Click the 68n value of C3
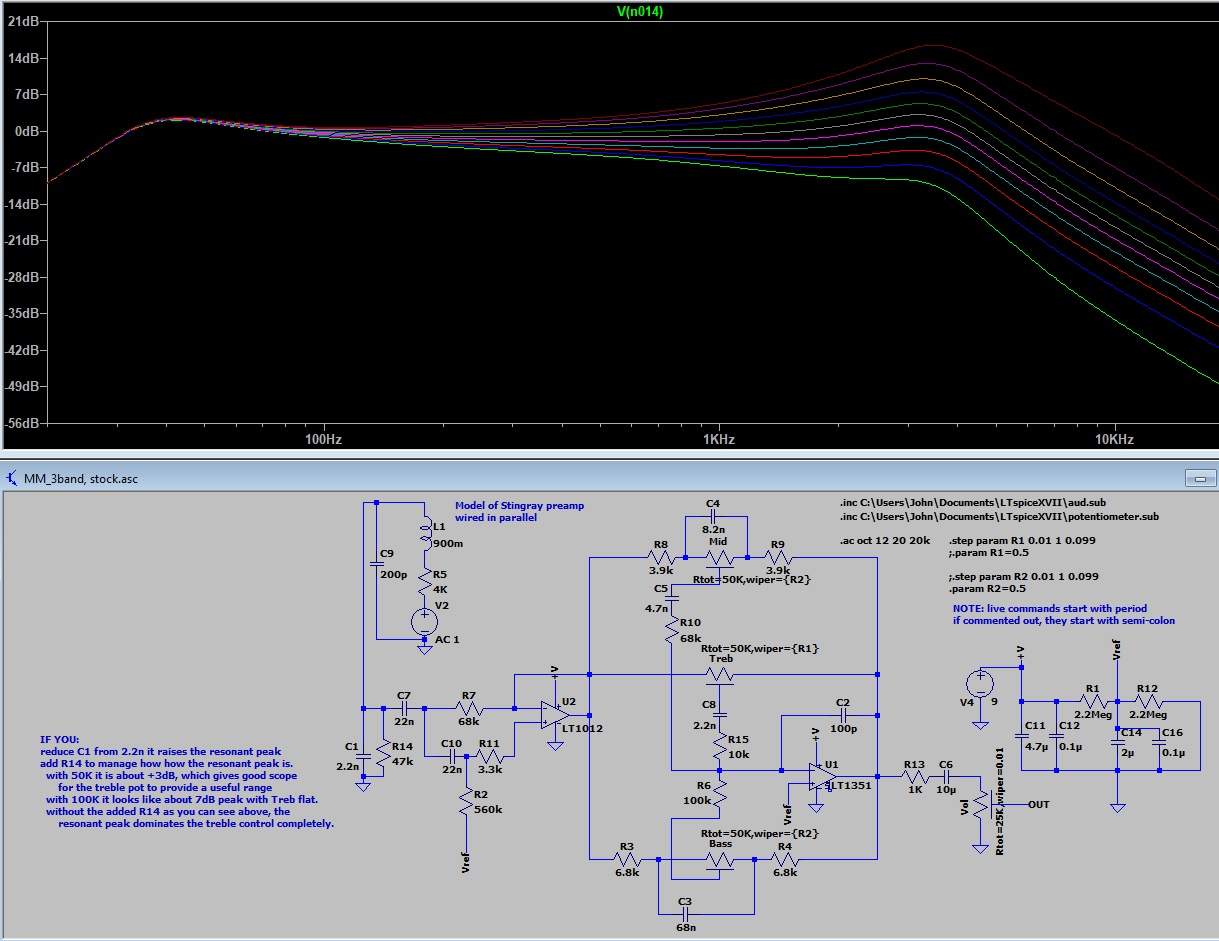Viewport: 1219px width, 941px height. coord(686,926)
